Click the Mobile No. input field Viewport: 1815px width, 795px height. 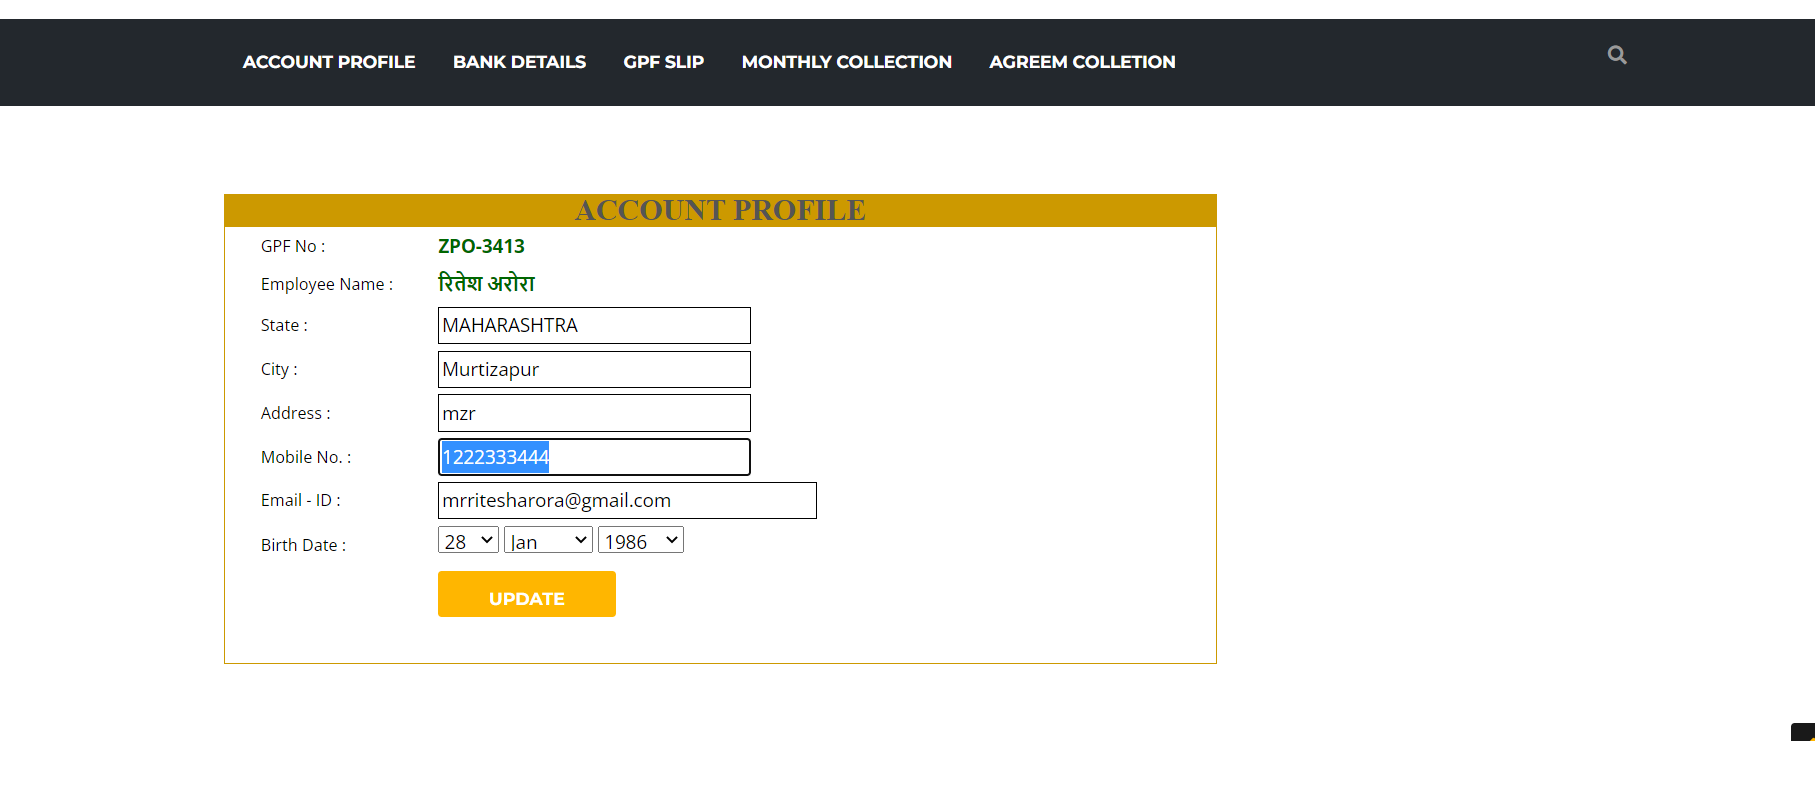coord(594,457)
